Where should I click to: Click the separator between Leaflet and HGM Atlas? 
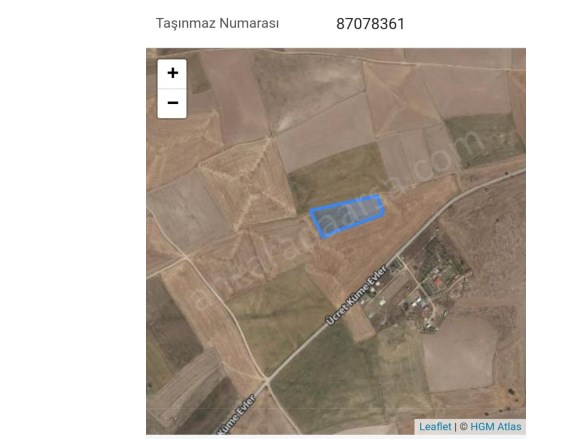click(x=455, y=426)
